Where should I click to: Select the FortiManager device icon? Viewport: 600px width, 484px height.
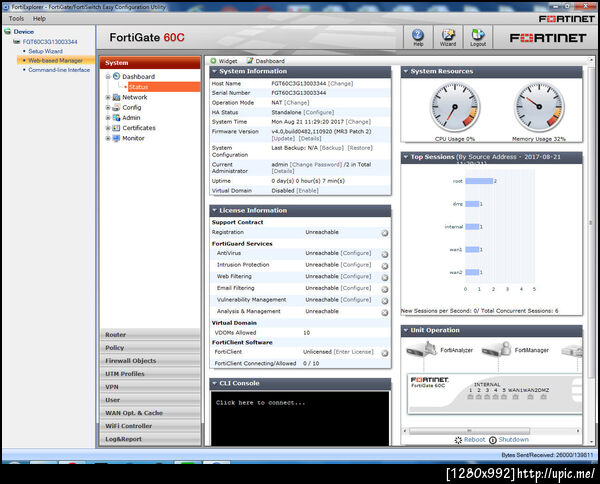click(497, 349)
